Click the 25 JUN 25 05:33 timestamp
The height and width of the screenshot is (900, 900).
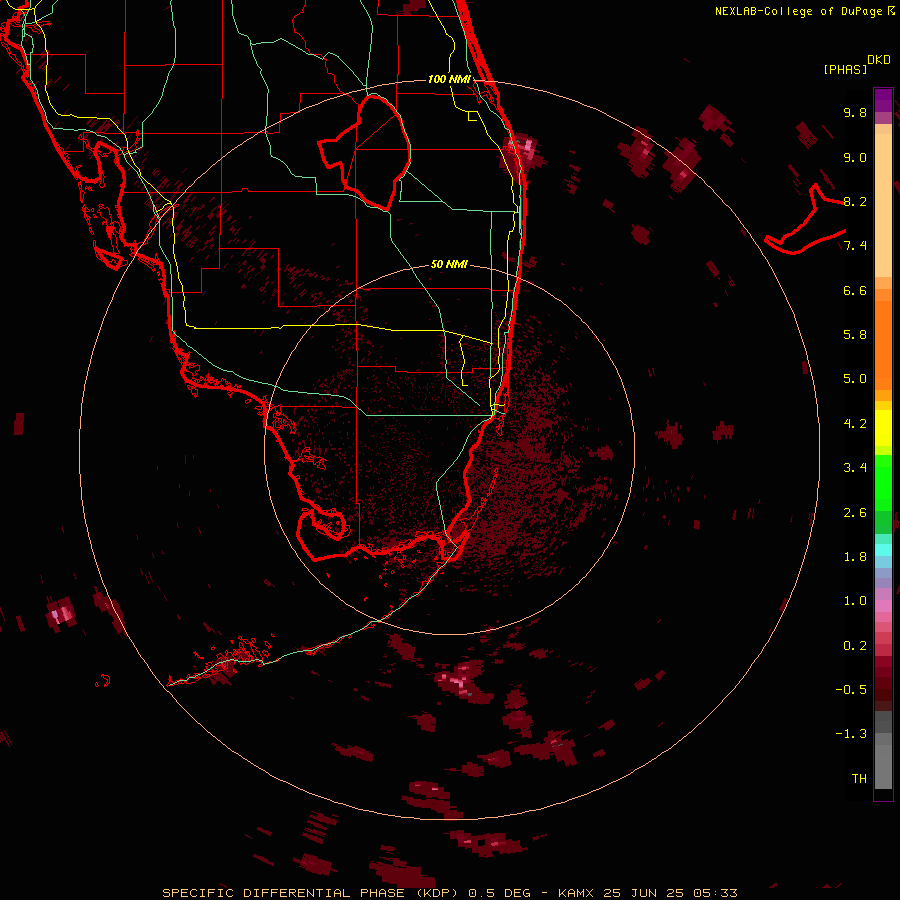[670, 893]
